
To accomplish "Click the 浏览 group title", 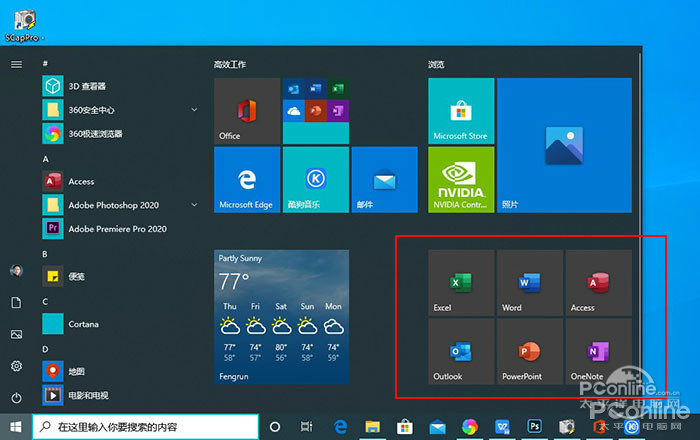I will click(x=436, y=65).
